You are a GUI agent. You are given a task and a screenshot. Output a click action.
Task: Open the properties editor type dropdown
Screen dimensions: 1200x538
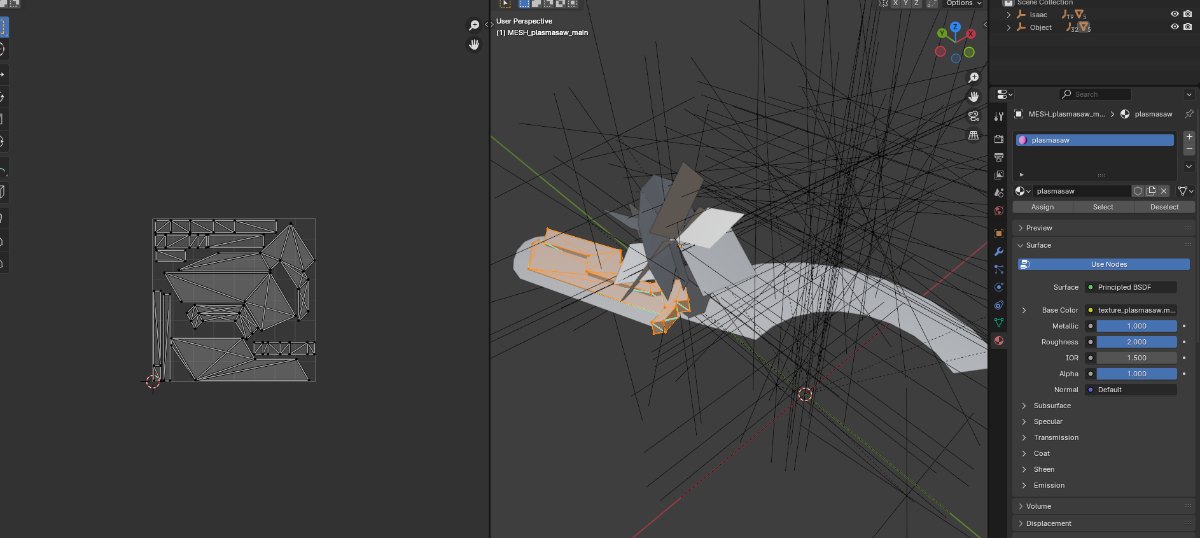(x=1005, y=94)
